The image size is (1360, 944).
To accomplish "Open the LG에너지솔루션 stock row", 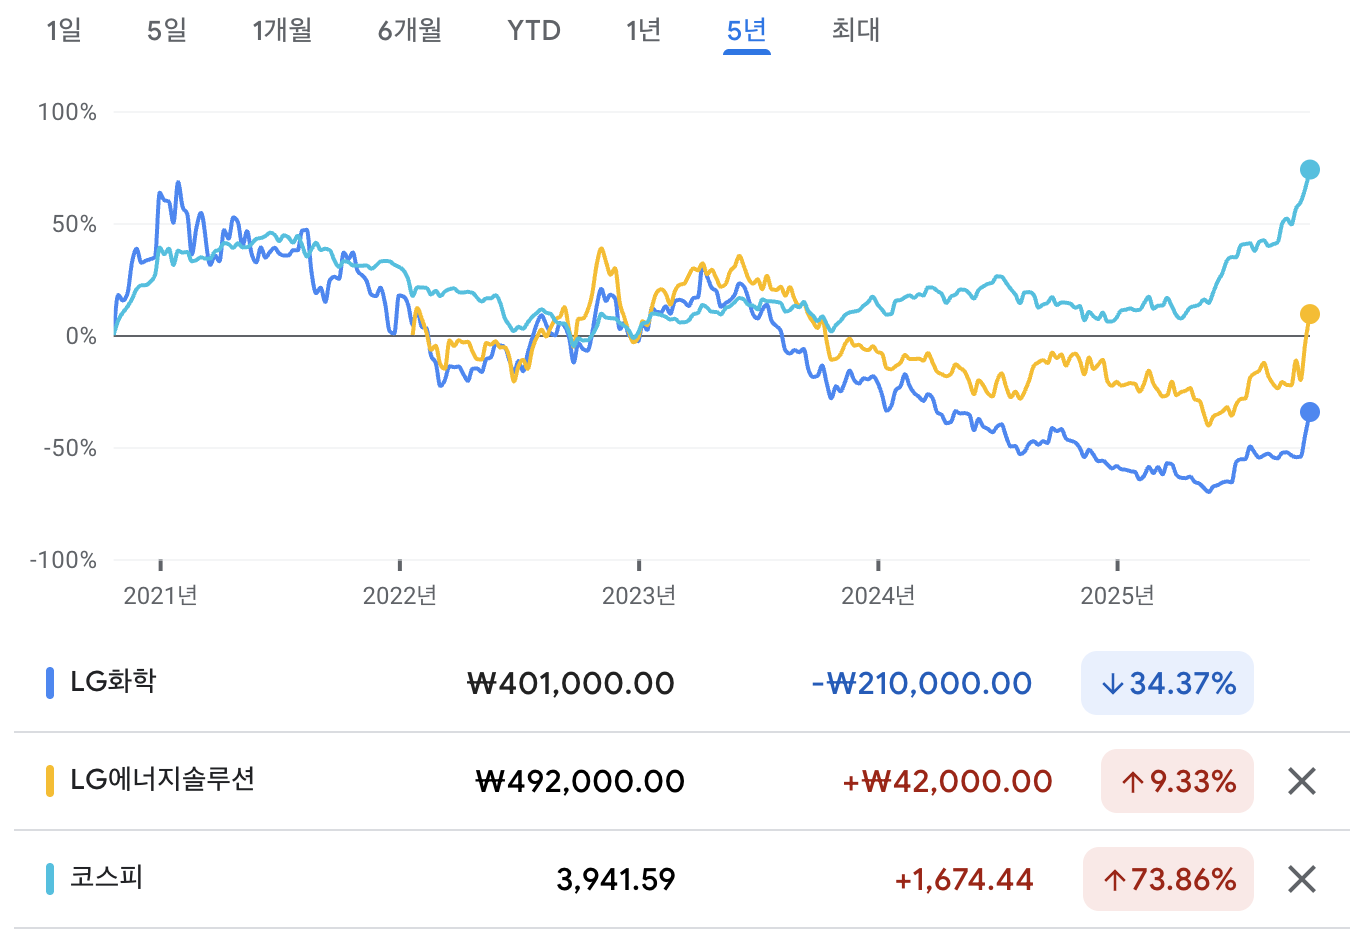I will coord(163,780).
